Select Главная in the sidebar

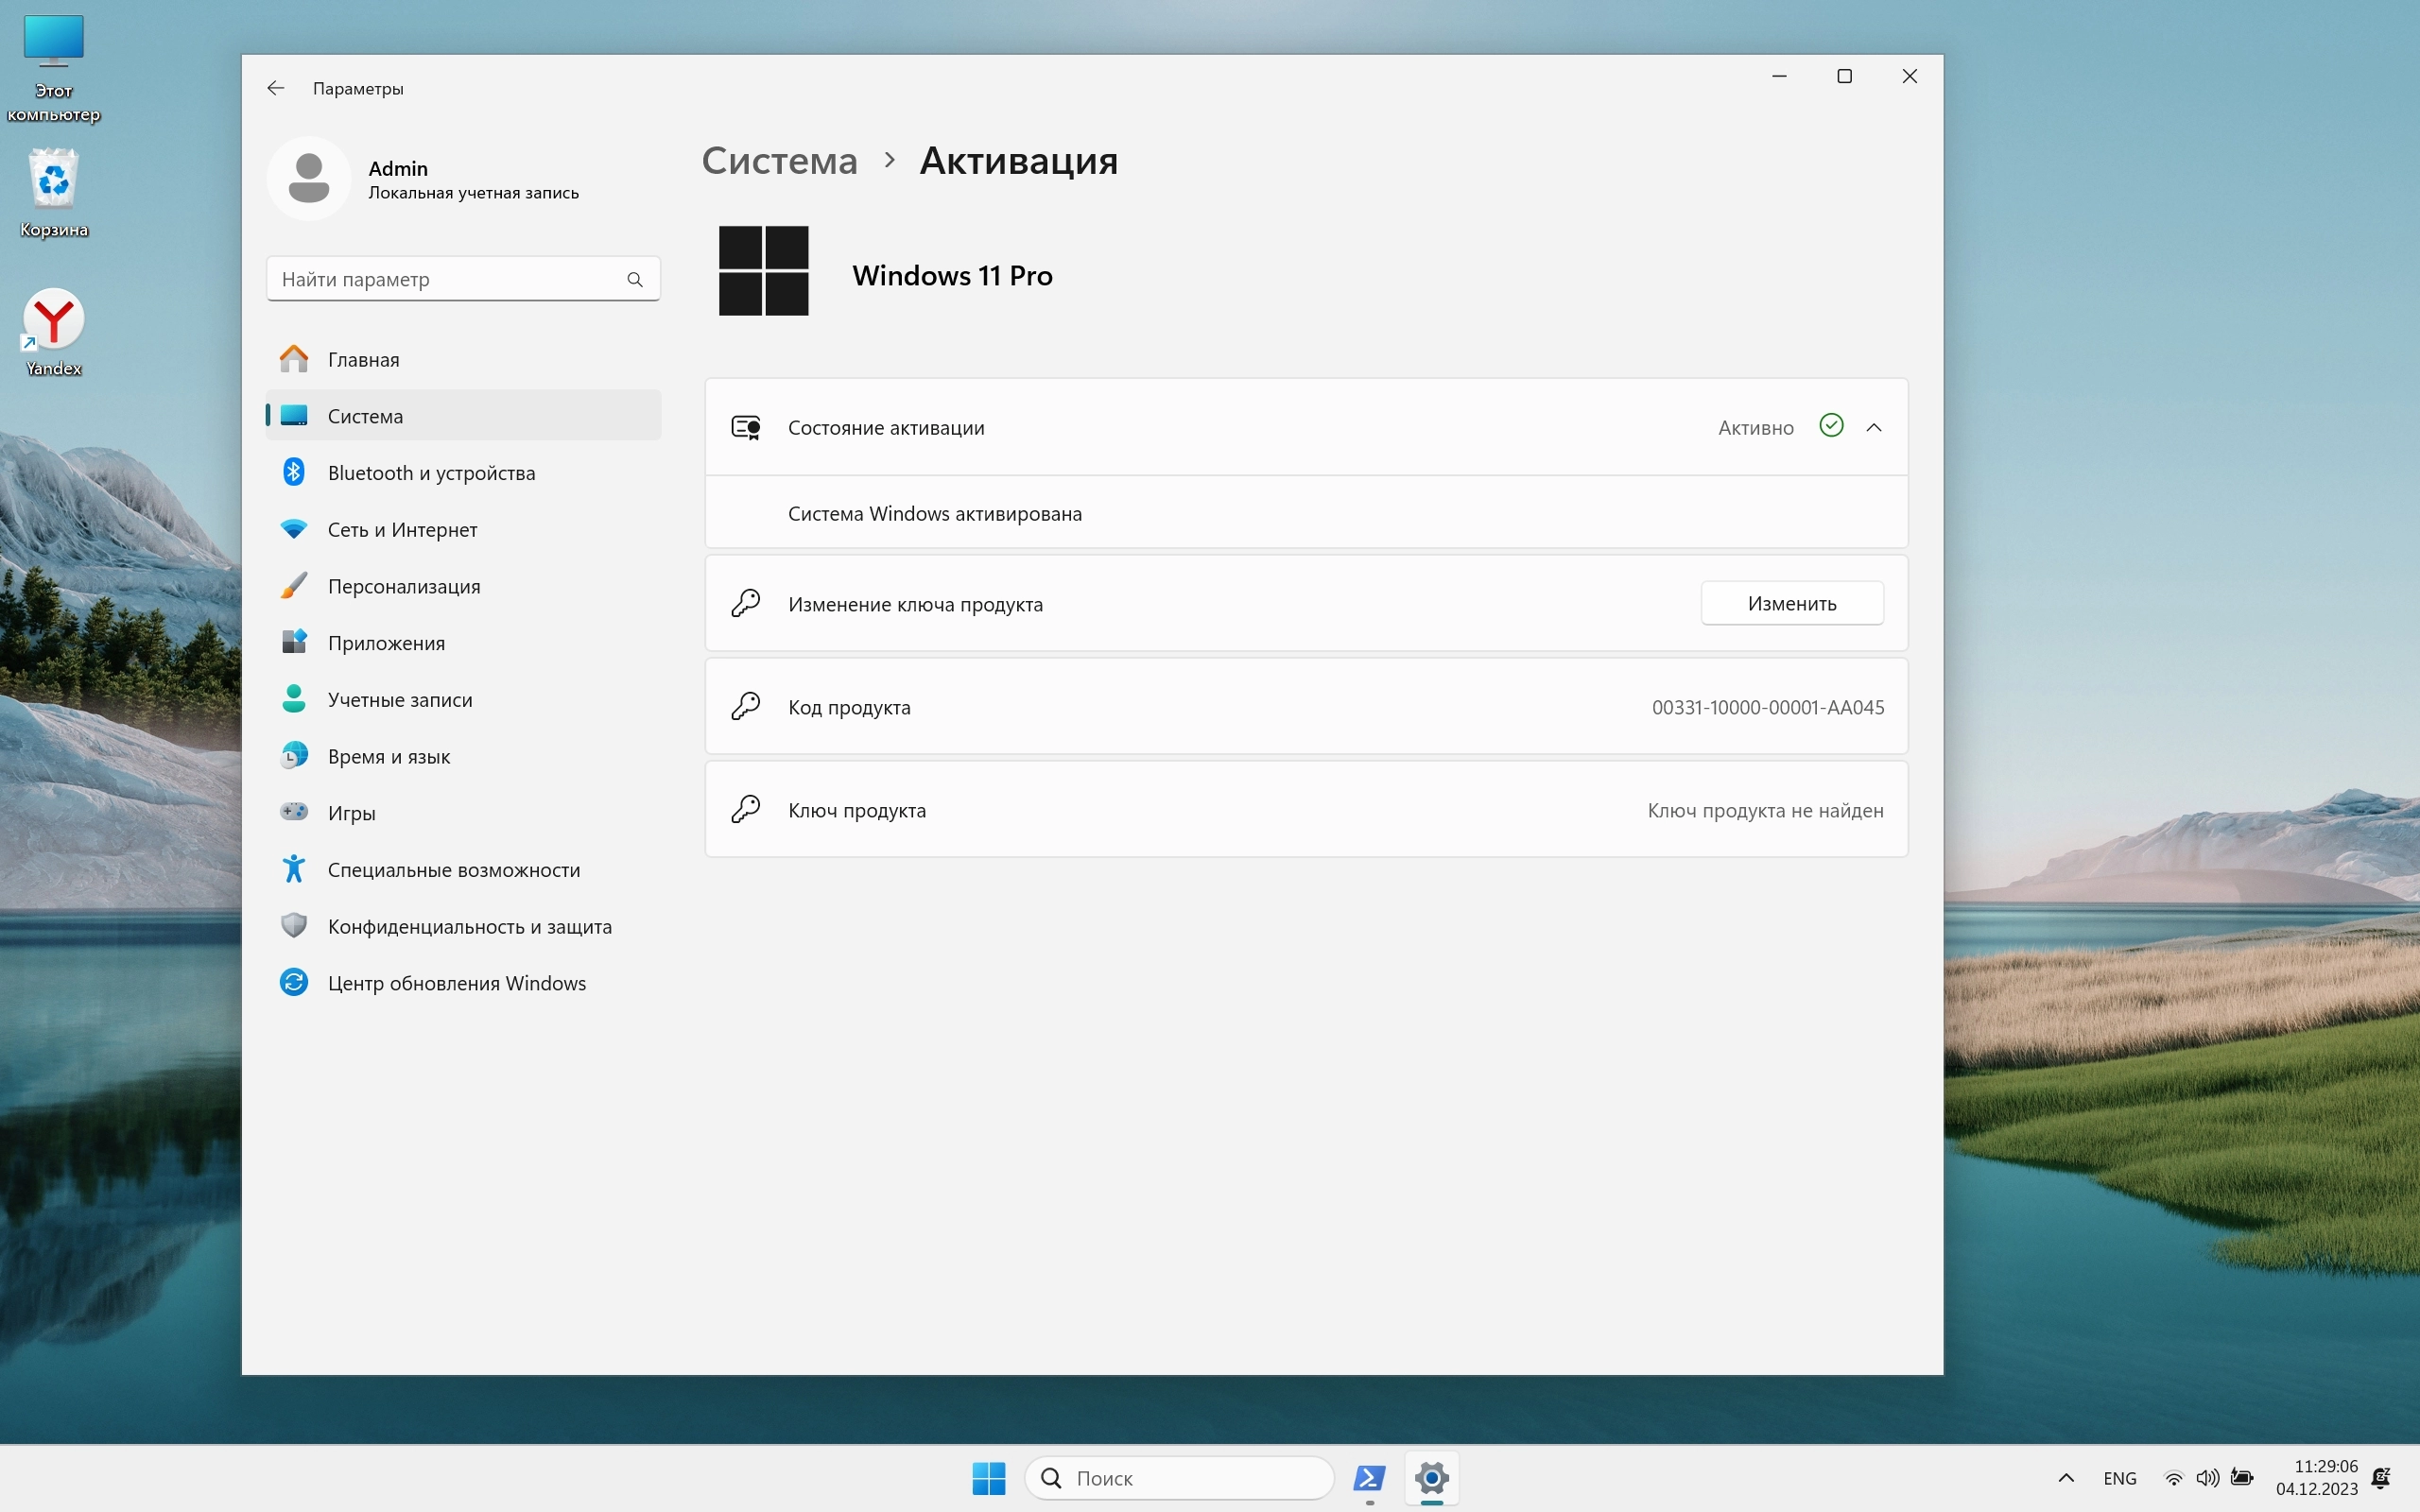[x=363, y=360]
